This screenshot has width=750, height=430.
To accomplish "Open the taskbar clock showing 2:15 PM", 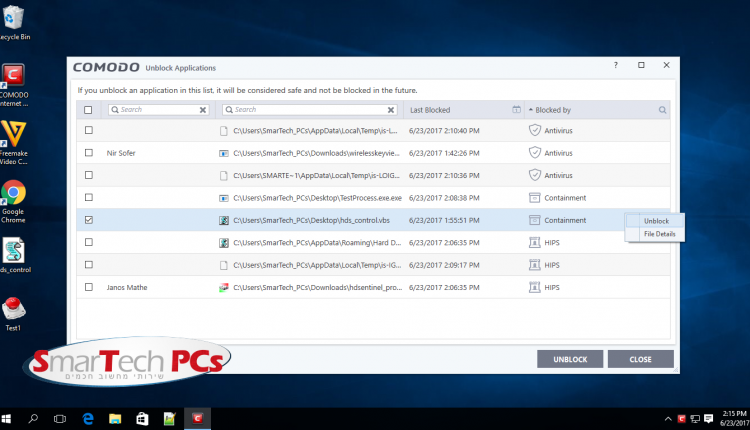I will [734, 419].
